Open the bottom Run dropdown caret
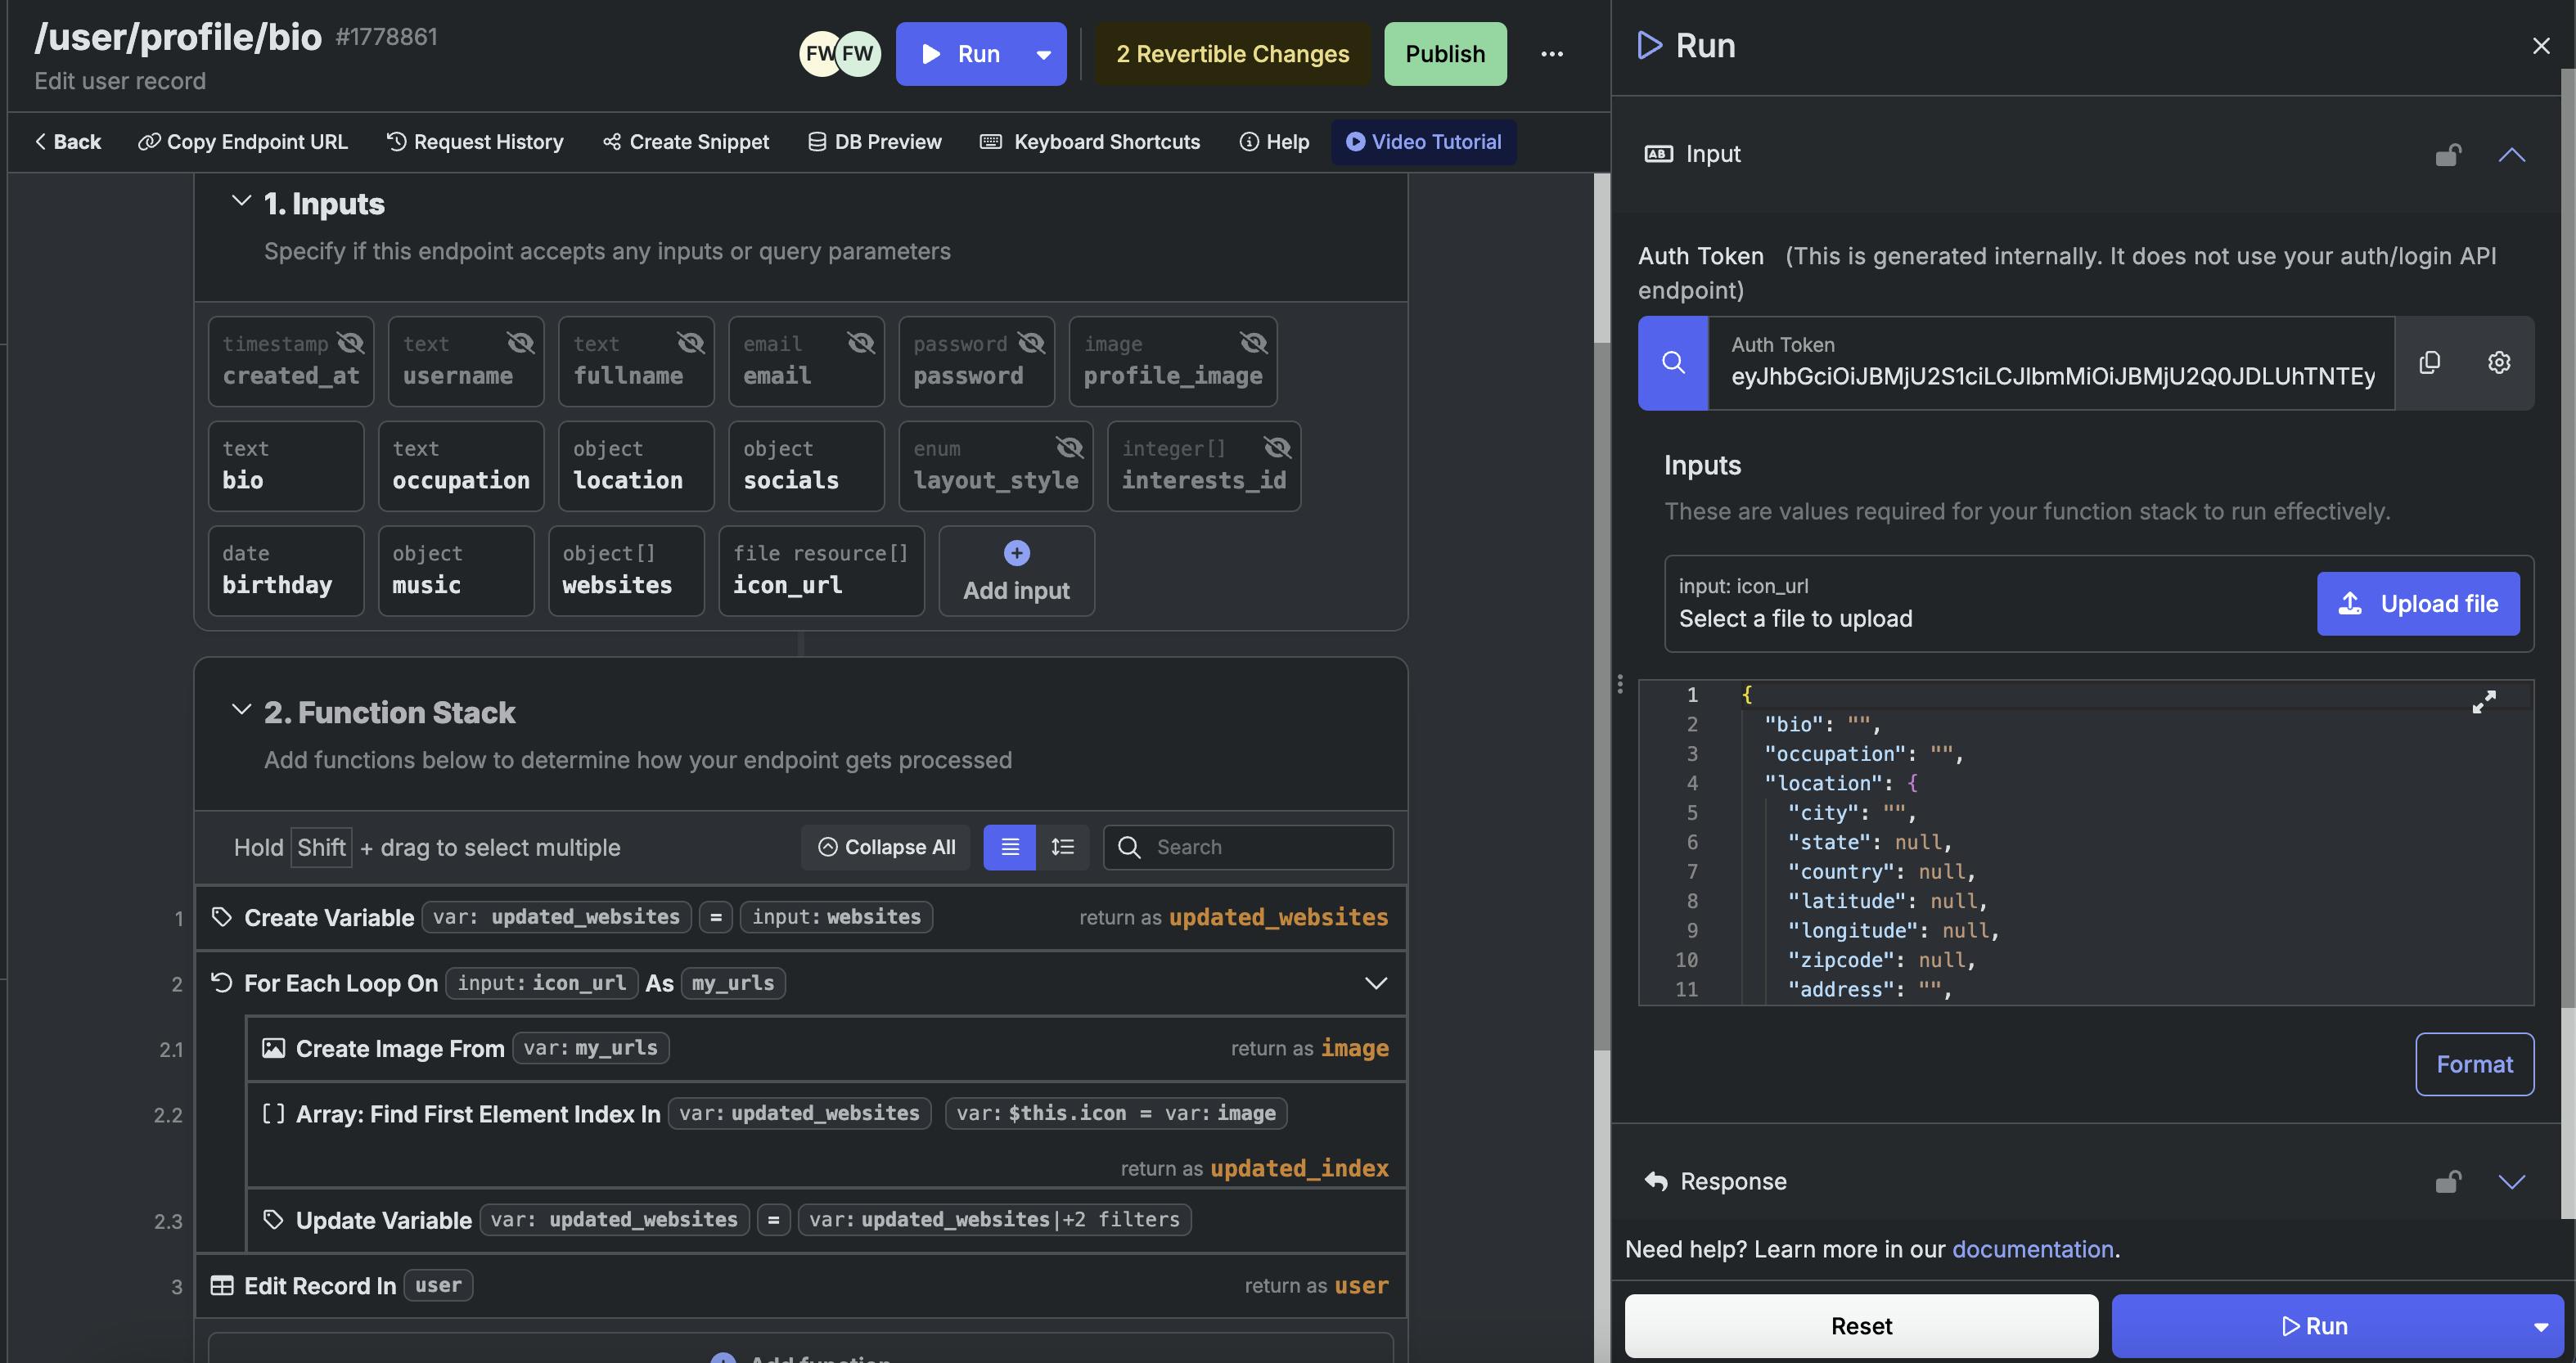This screenshot has width=2576, height=1363. tap(2540, 1327)
